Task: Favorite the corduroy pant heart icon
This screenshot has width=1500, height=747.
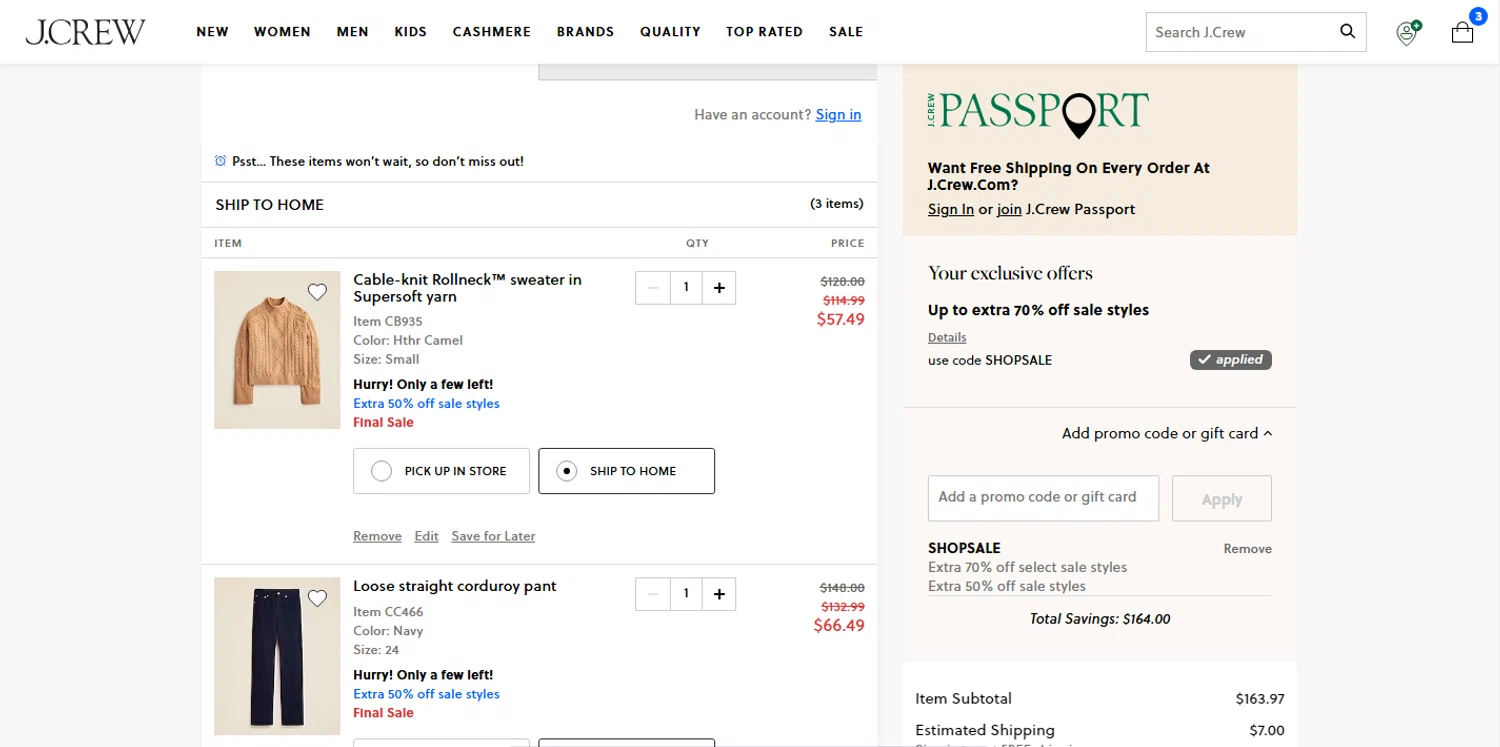Action: (317, 598)
